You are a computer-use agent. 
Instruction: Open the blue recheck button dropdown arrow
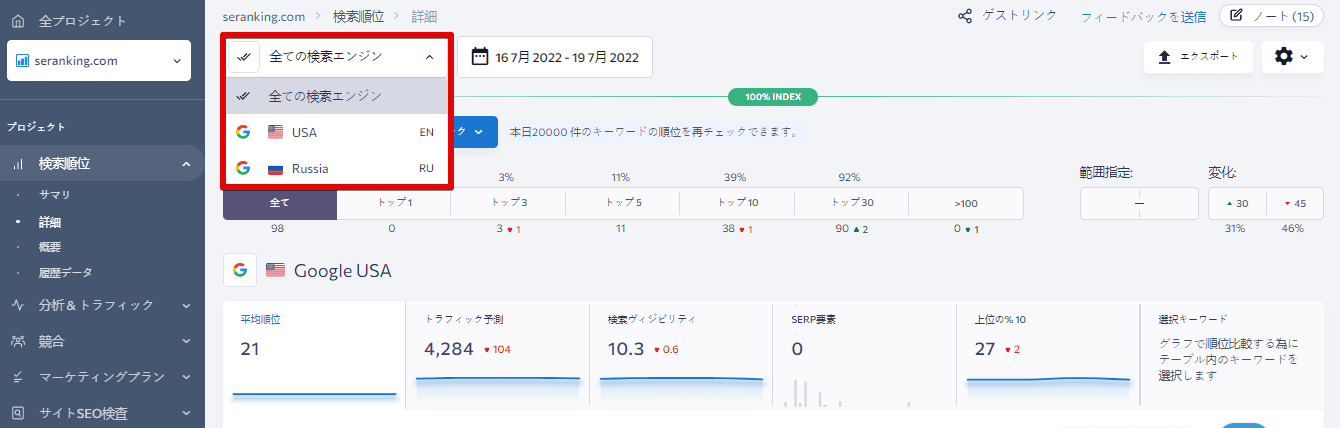(x=479, y=131)
